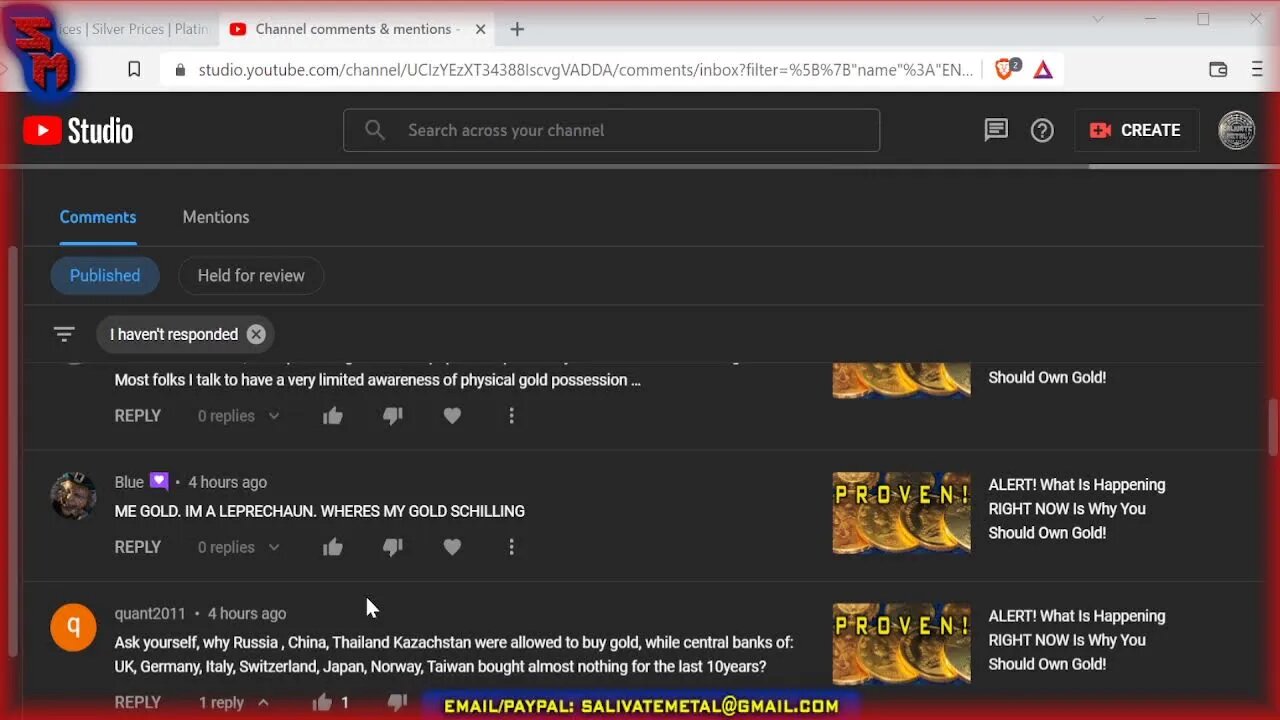1280x720 pixels.
Task: Dislike Blue's leprechaun comment
Action: pos(393,547)
